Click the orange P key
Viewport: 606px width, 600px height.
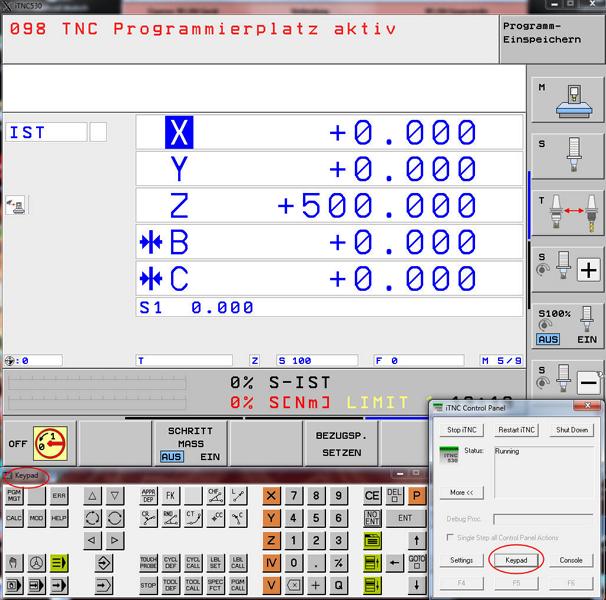(417, 495)
